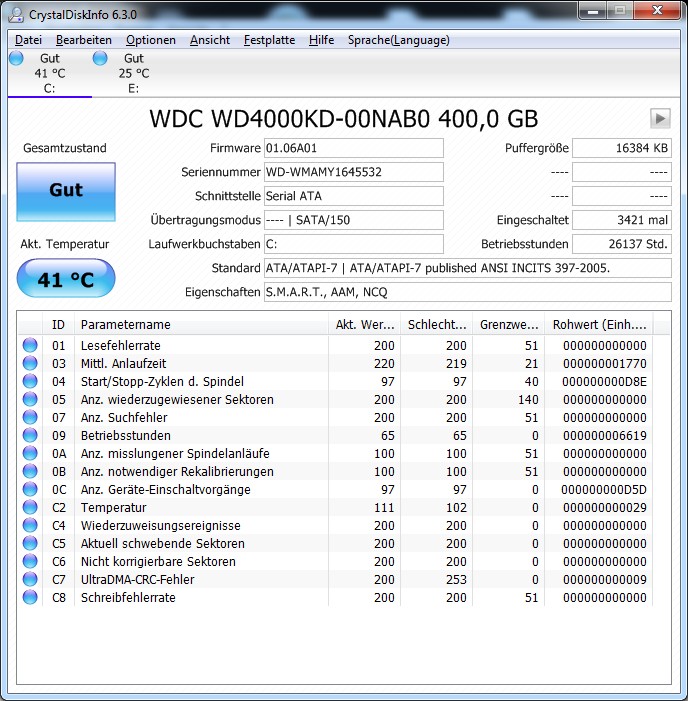Image resolution: width=688 pixels, height=701 pixels.
Task: Click status orb of Wiederzuweisungsereignisse row
Action: click(x=30, y=525)
